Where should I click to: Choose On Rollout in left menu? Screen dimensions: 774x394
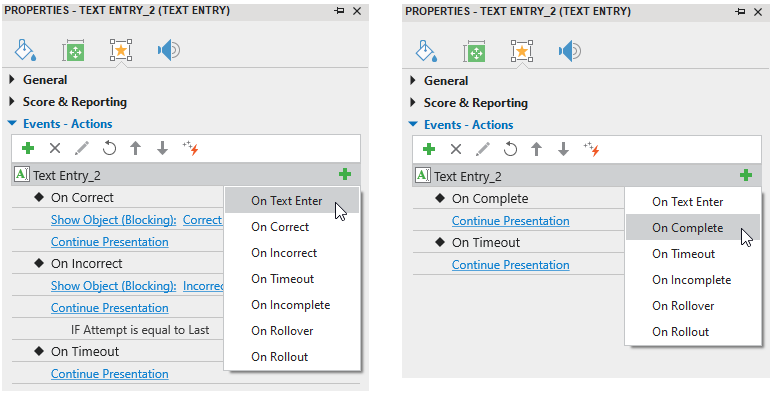[292, 356]
